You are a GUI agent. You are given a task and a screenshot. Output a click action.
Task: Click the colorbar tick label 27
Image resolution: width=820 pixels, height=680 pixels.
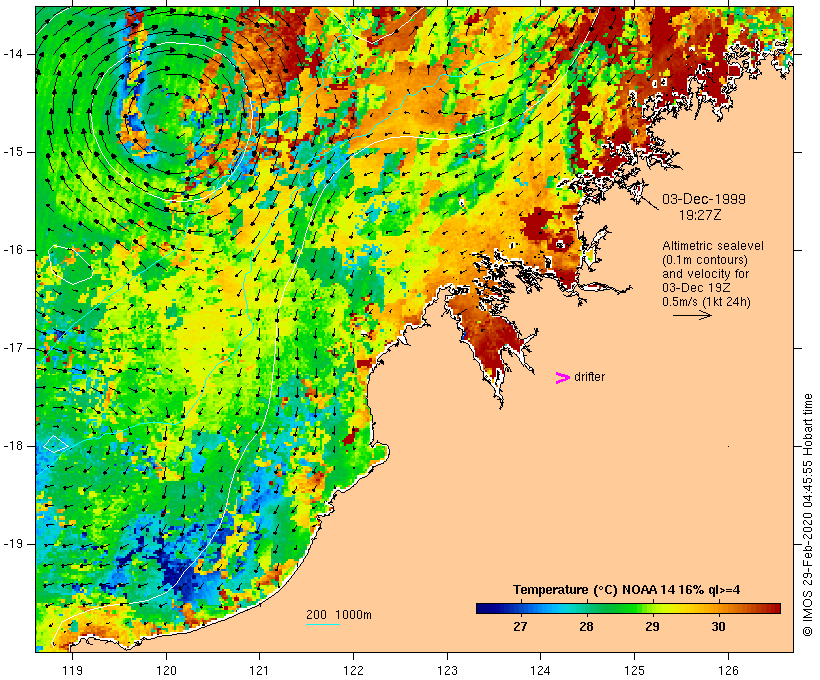pyautogui.click(x=520, y=626)
